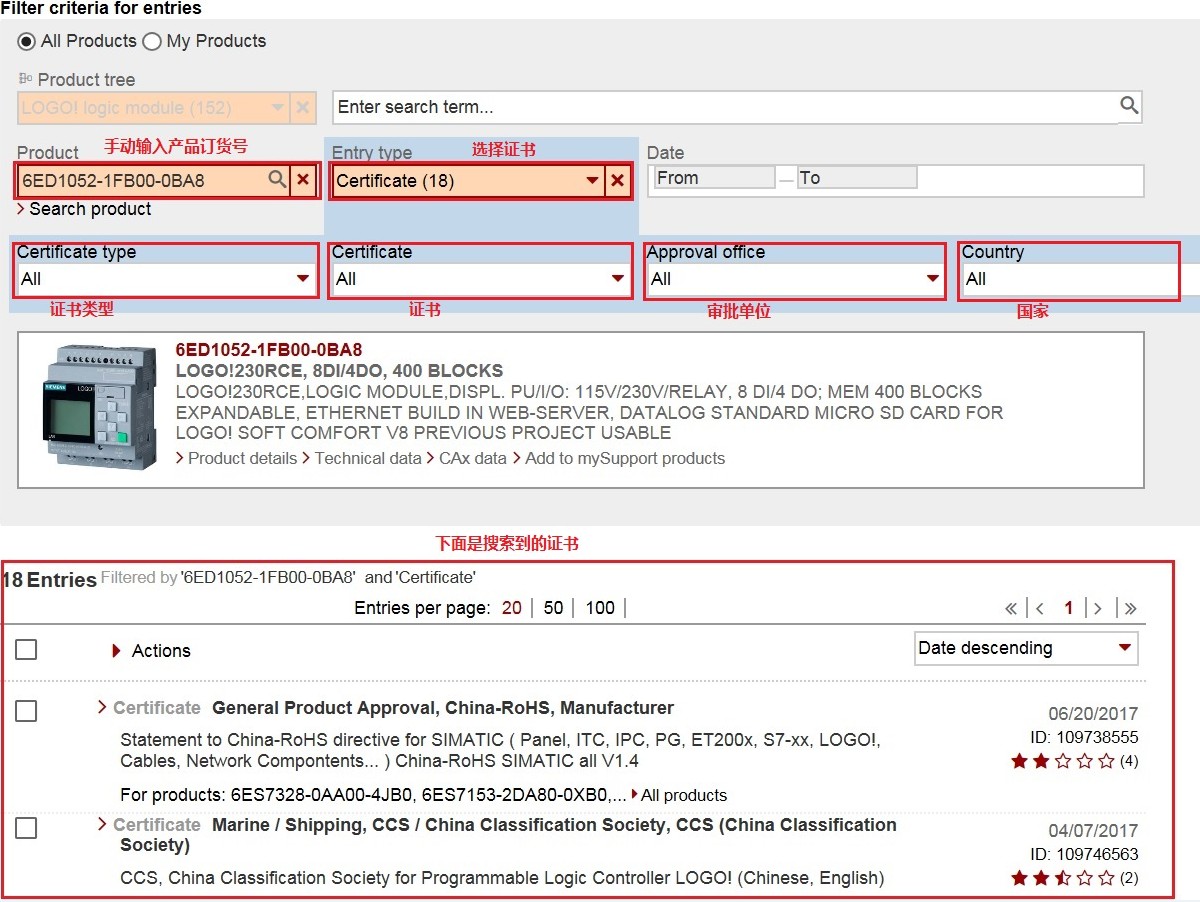Go to last page of entries
Screen dimensions: 1200x902
(x=1131, y=608)
